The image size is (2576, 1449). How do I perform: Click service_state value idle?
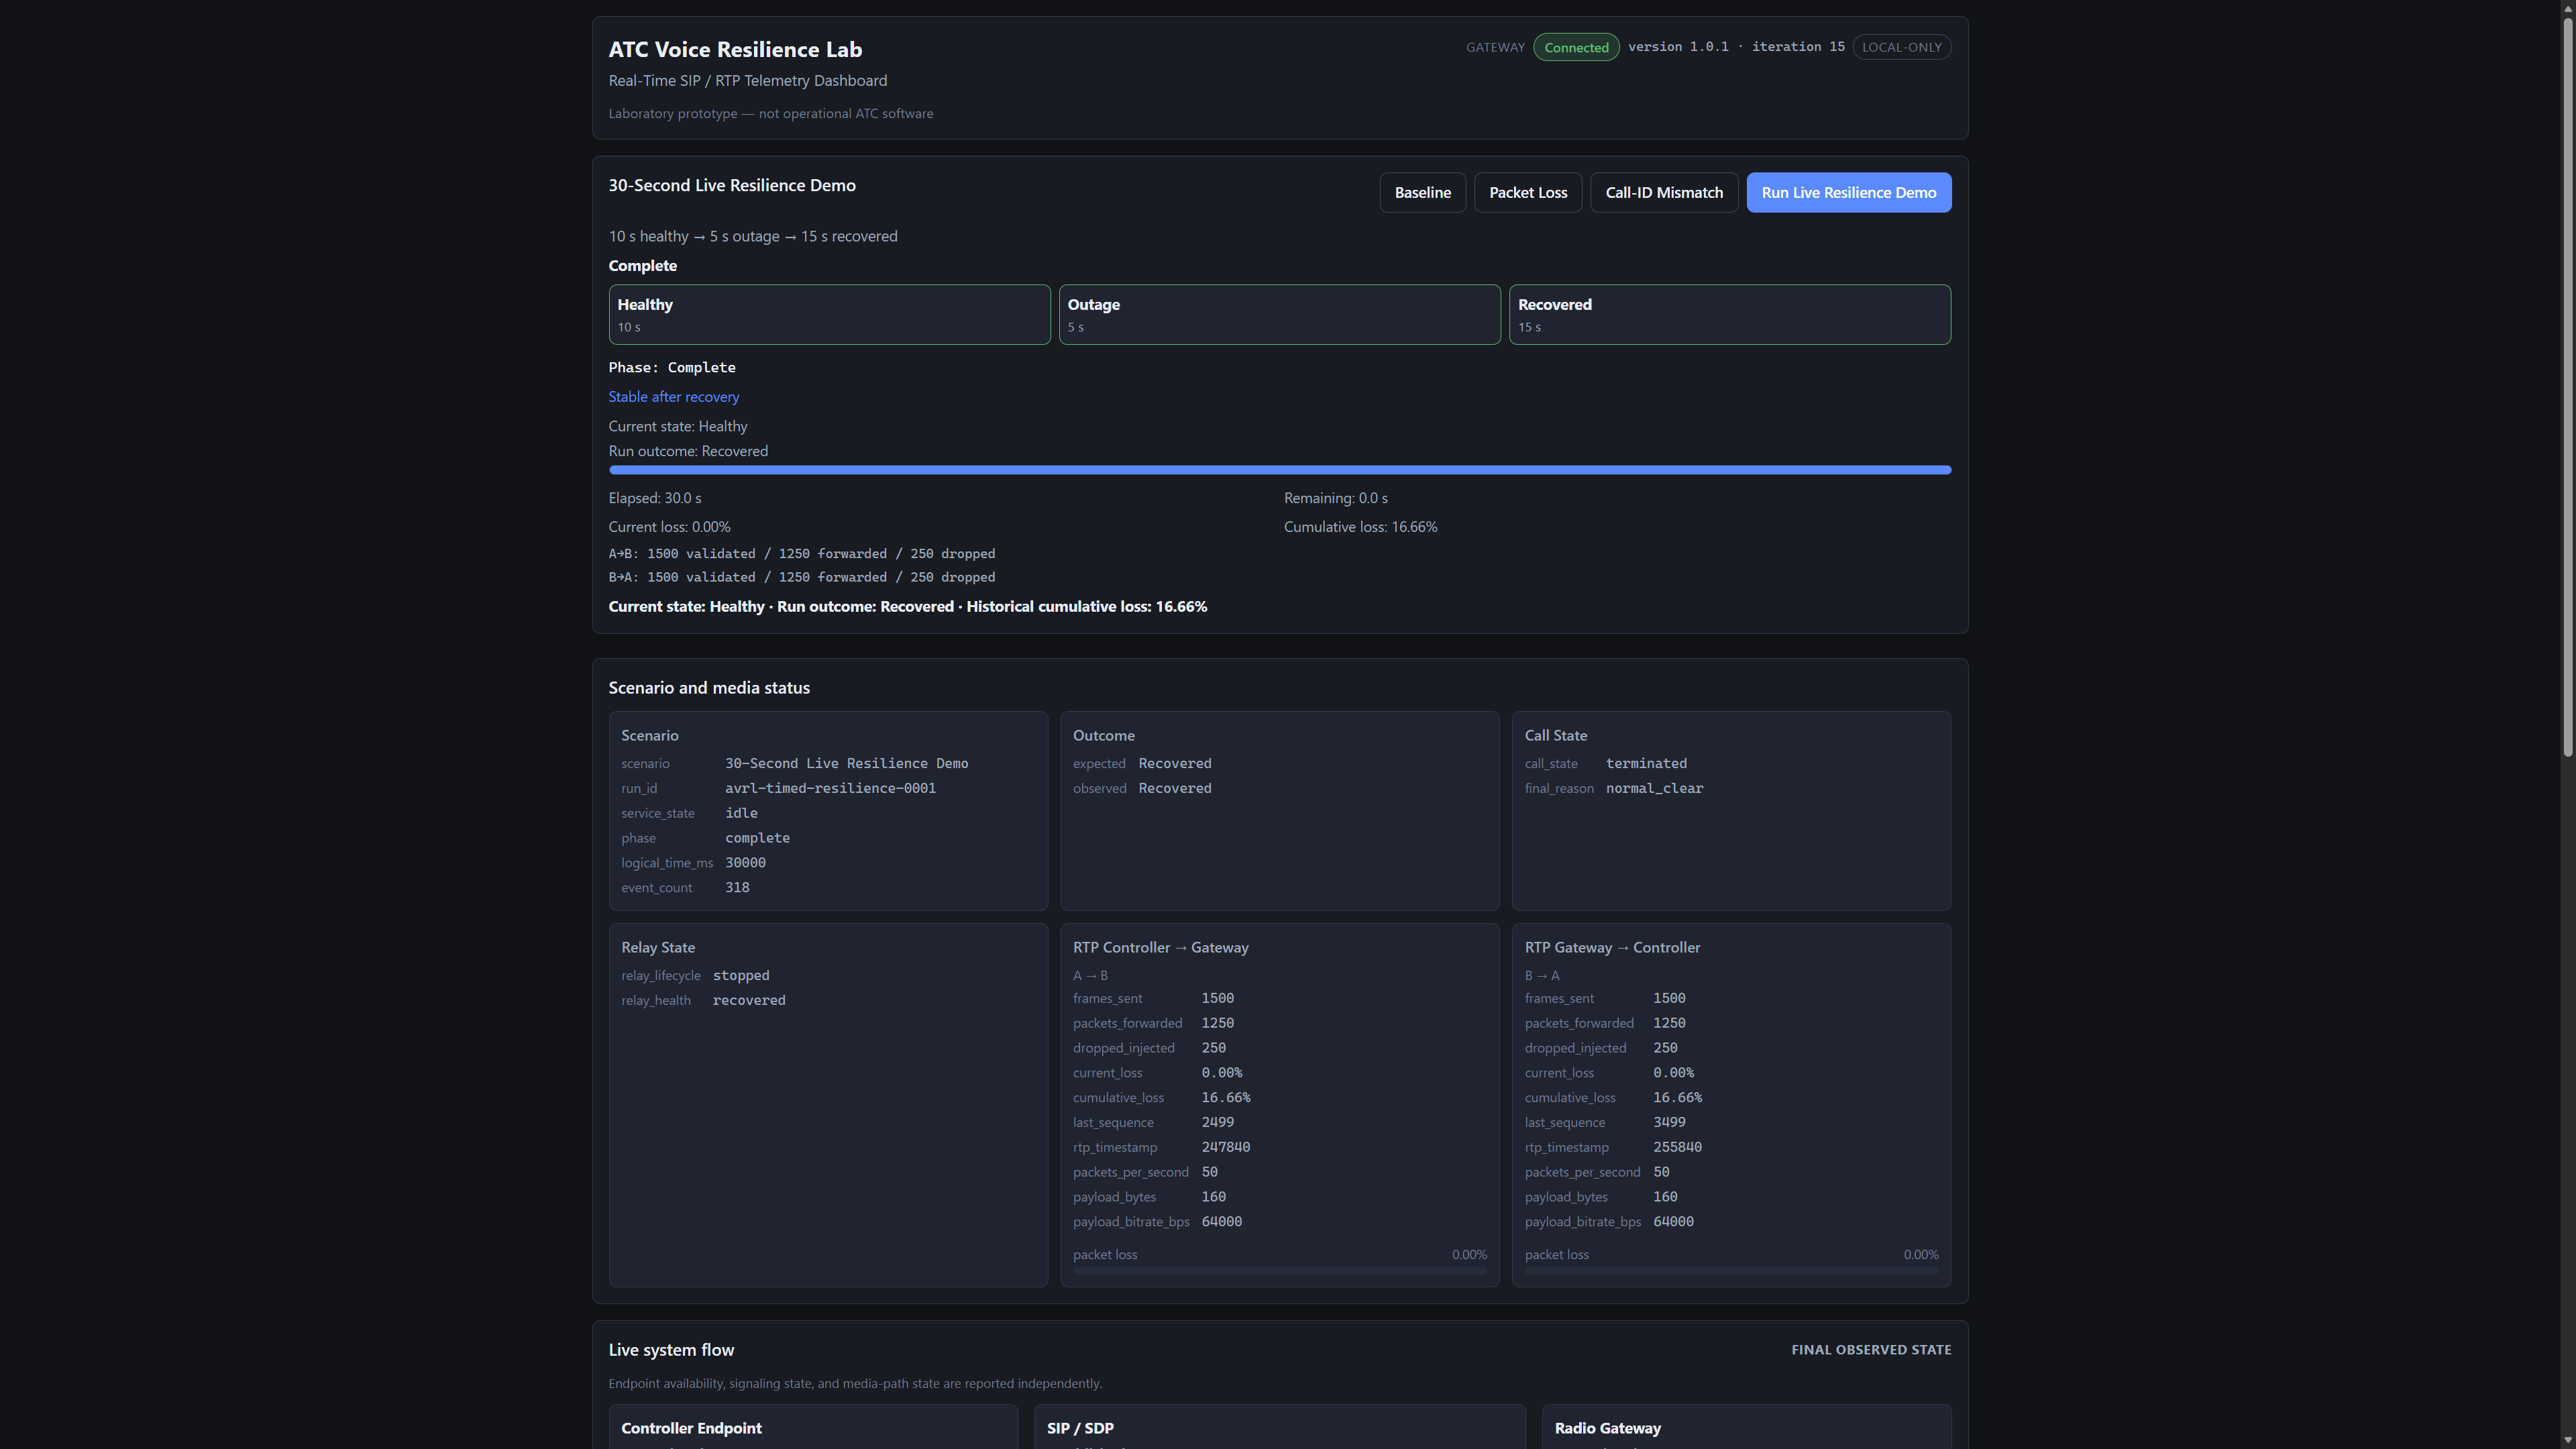(741, 813)
